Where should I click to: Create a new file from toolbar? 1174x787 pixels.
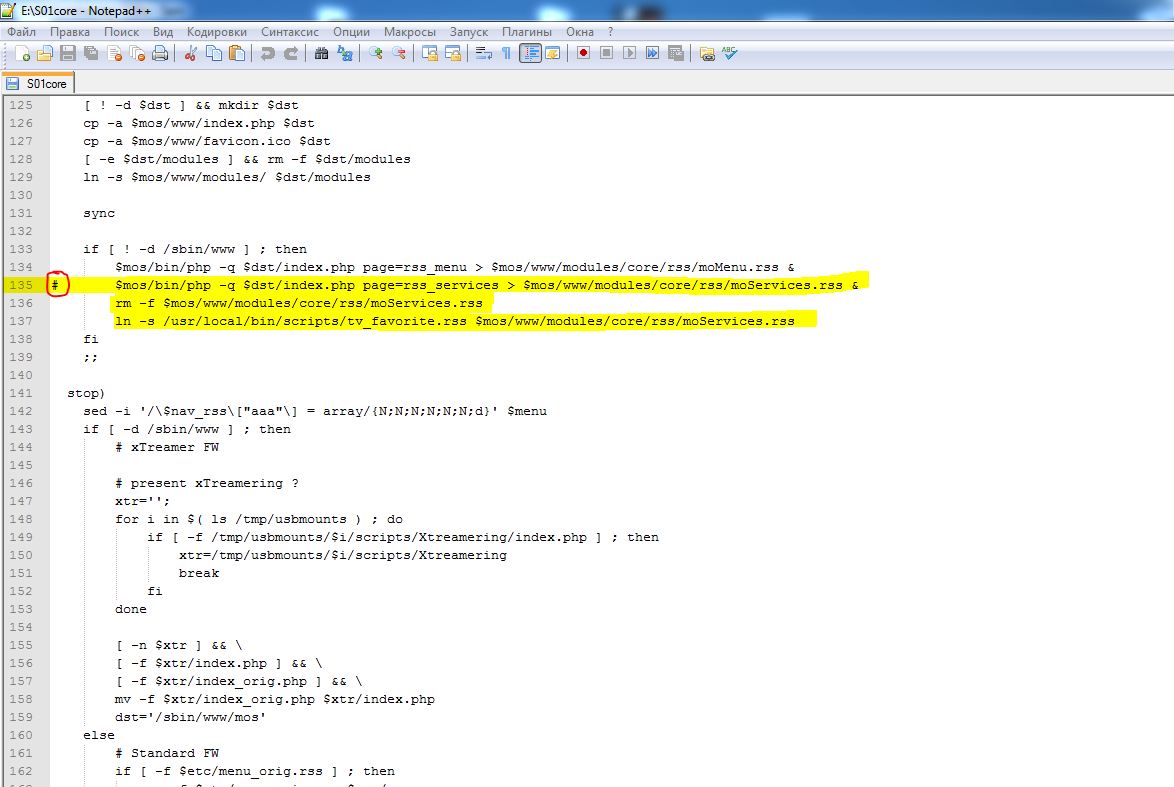click(x=19, y=54)
